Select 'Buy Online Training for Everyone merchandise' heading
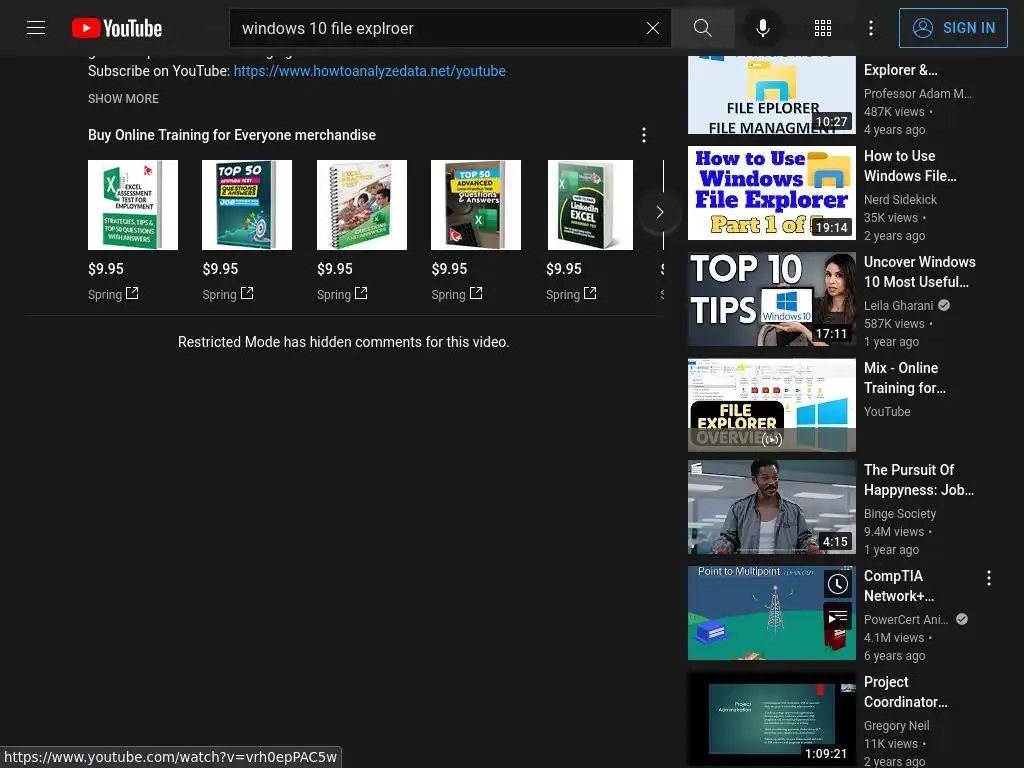The height and width of the screenshot is (768, 1024). [x=232, y=135]
